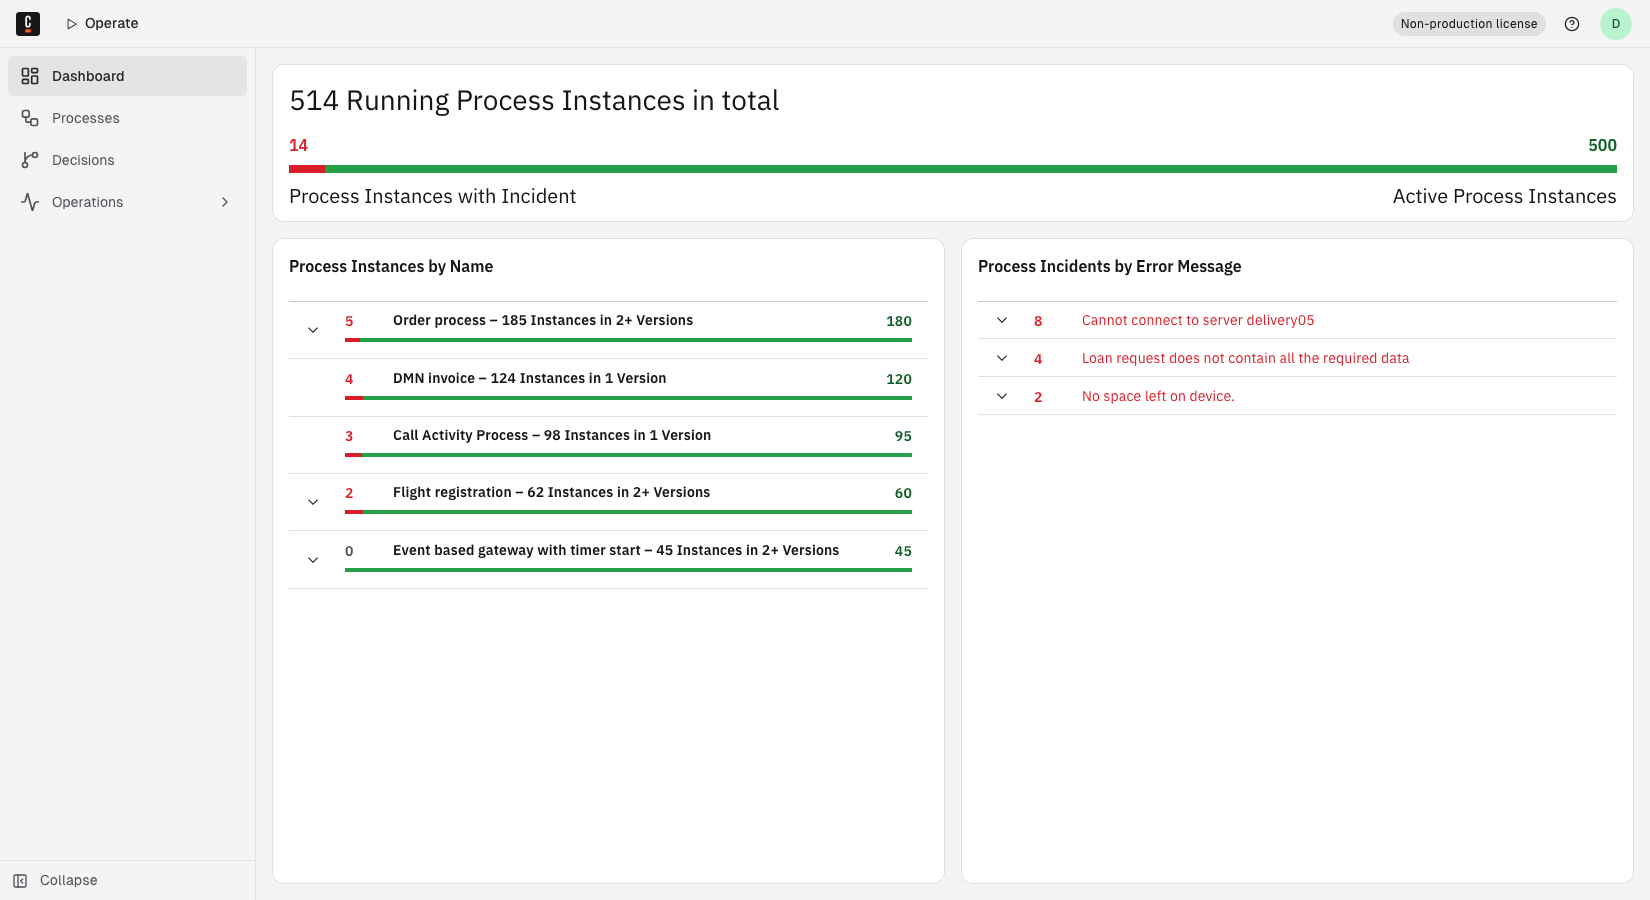Viewport: 1650px width, 900px height.
Task: Open Call Activity Process – 98 Instances
Action: [x=552, y=436]
